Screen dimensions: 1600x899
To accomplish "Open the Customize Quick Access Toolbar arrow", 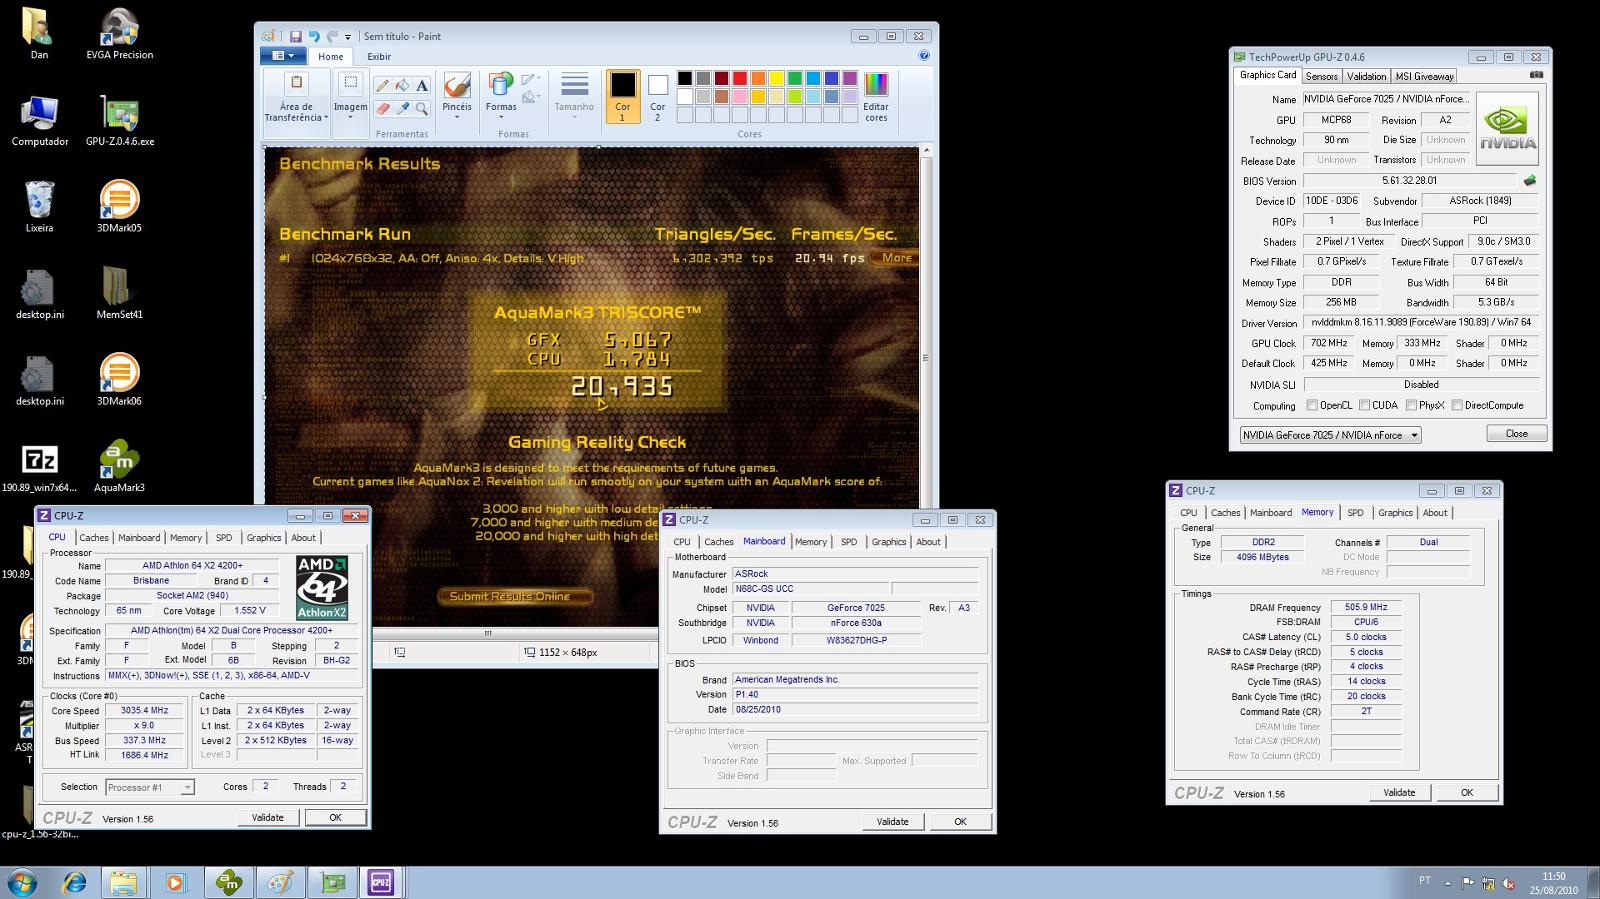I will 348,37.
